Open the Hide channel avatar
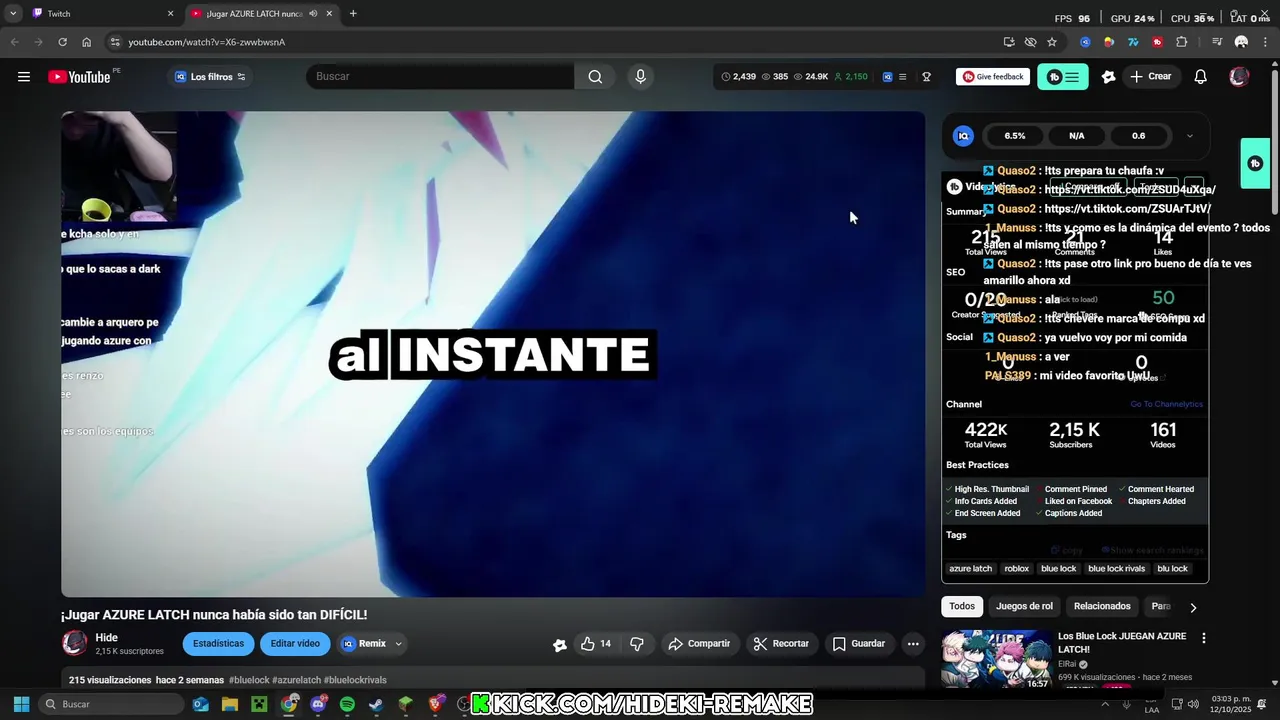 pyautogui.click(x=74, y=643)
